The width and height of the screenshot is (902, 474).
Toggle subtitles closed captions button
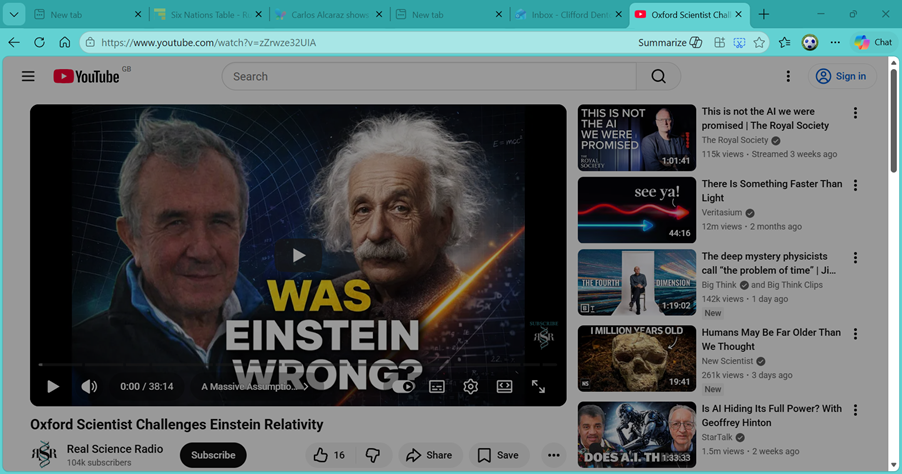point(437,386)
